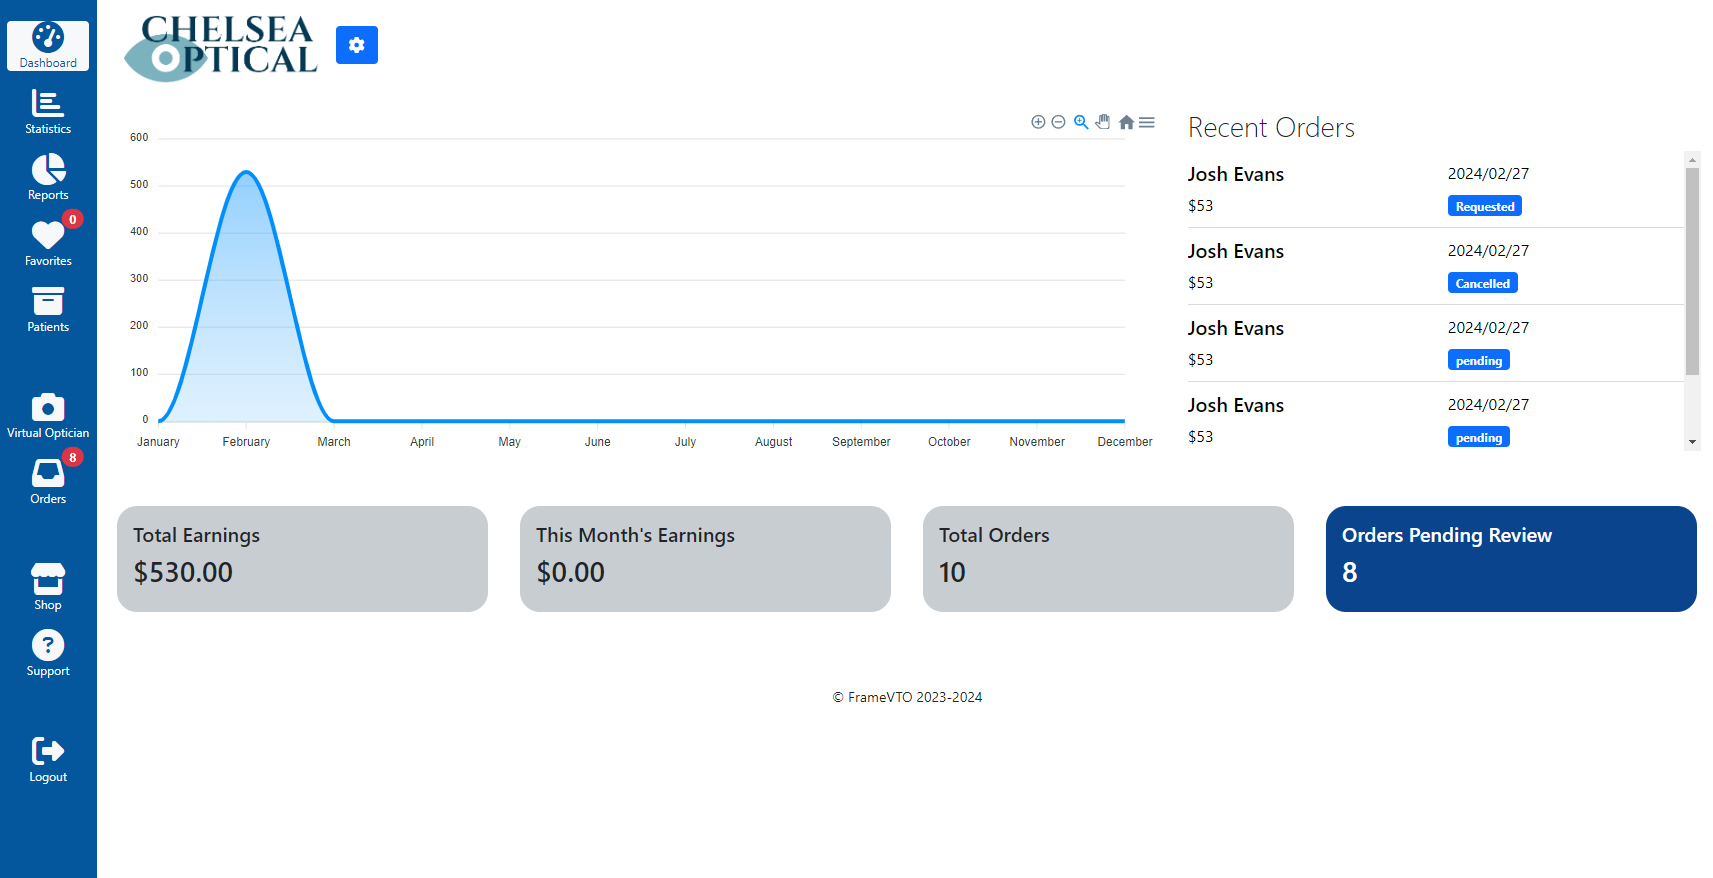
Task: Expand the chart hamburger menu
Action: 1147,122
